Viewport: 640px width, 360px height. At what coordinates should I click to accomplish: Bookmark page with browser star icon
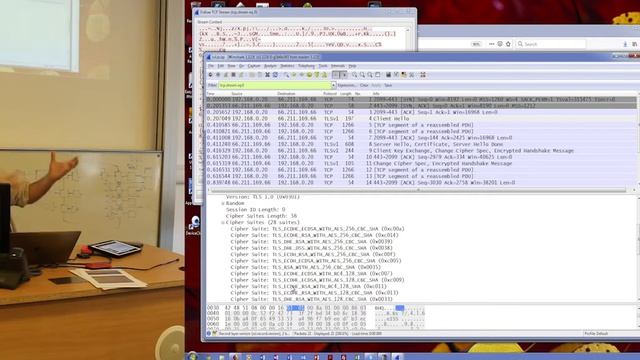coord(508,44)
